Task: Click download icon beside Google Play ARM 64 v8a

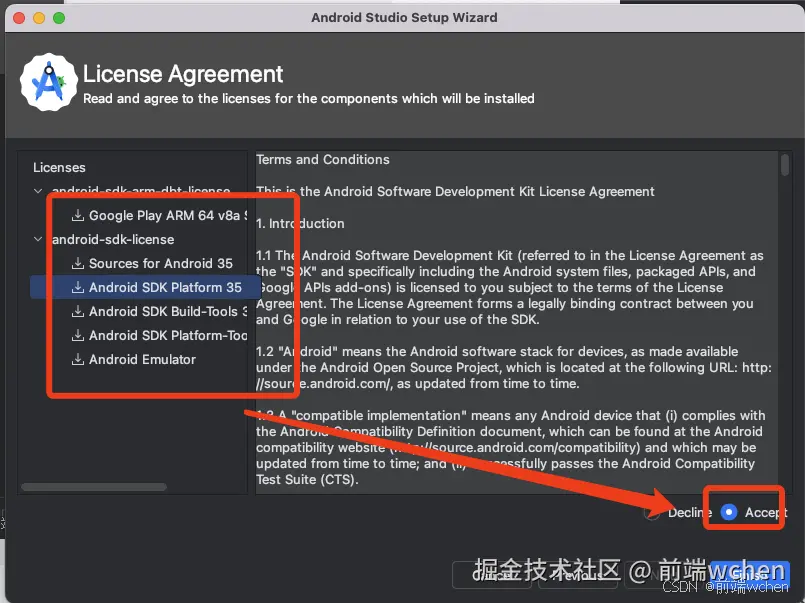Action: pyautogui.click(x=78, y=215)
